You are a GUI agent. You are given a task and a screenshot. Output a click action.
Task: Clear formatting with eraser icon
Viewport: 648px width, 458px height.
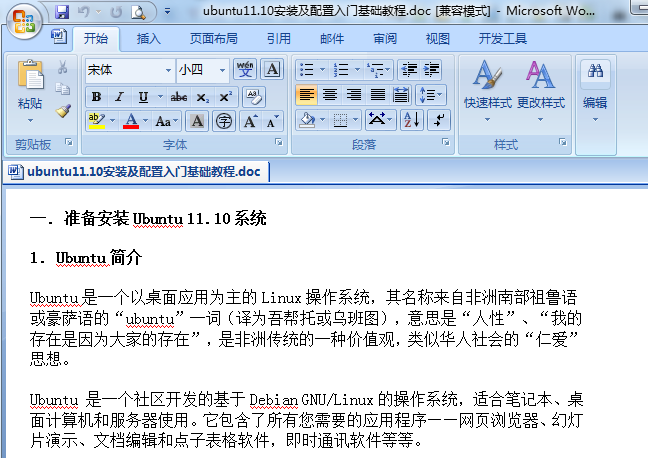[x=254, y=97]
